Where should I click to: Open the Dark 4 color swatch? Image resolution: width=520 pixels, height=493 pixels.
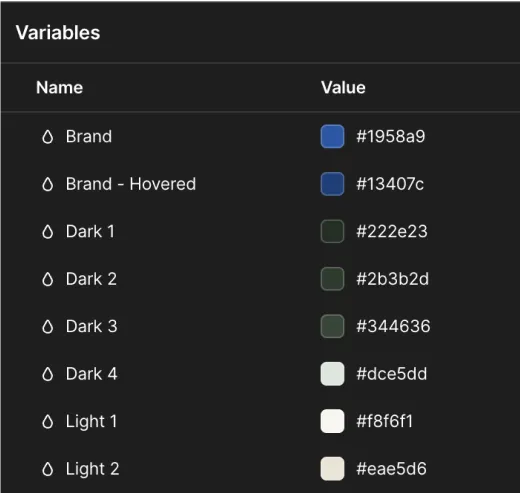[x=332, y=374]
